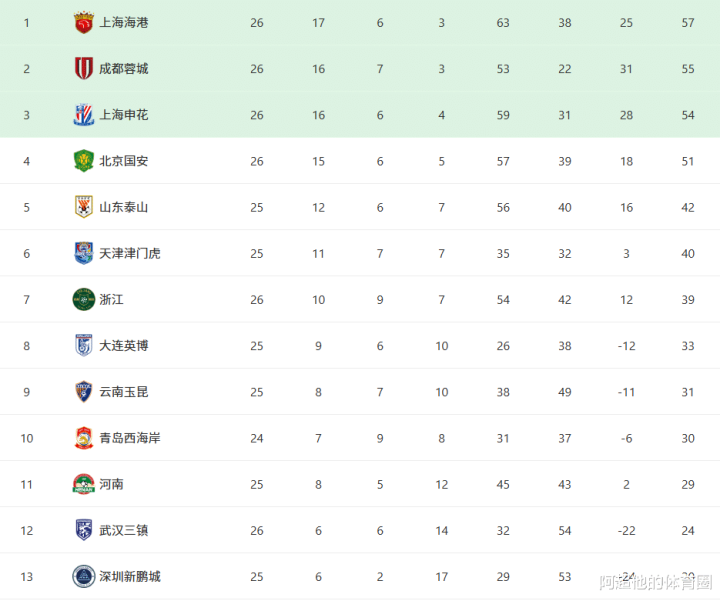Image resolution: width=720 pixels, height=601 pixels.
Task: Click the Henan (河南) team logo
Action: tap(84, 484)
